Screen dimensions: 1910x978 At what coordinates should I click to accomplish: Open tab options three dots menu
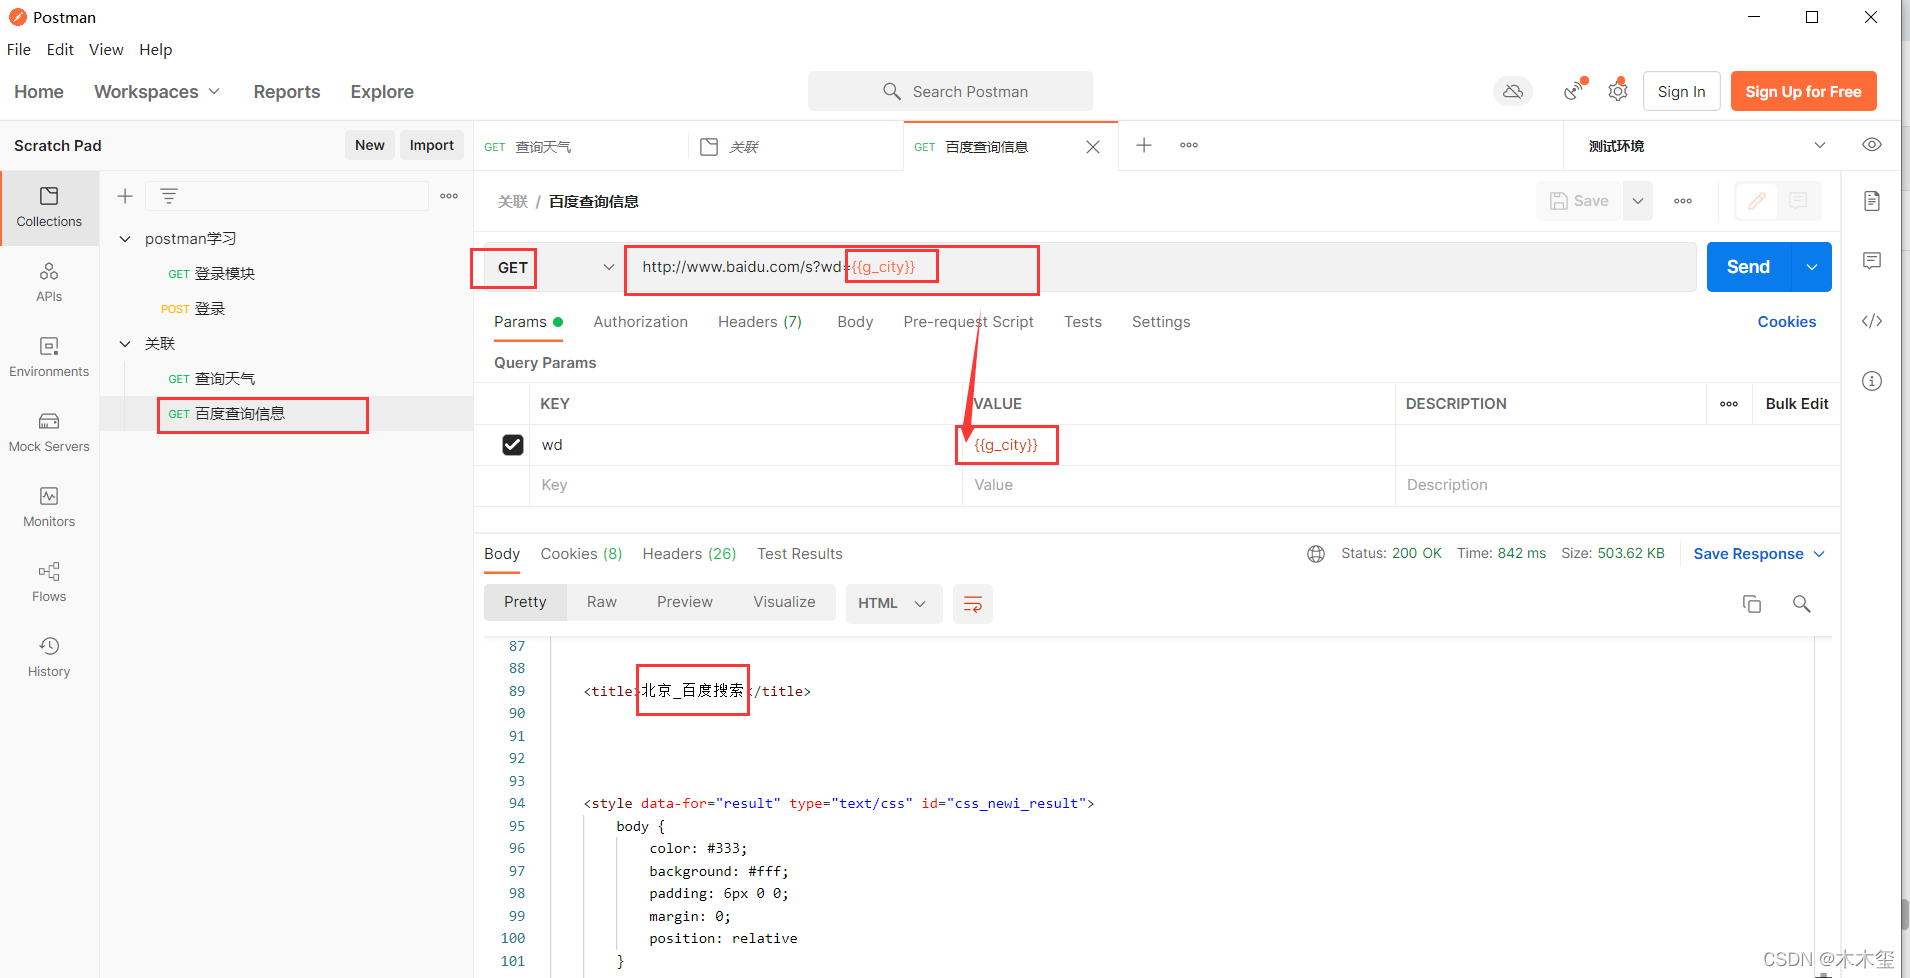pyautogui.click(x=1189, y=146)
